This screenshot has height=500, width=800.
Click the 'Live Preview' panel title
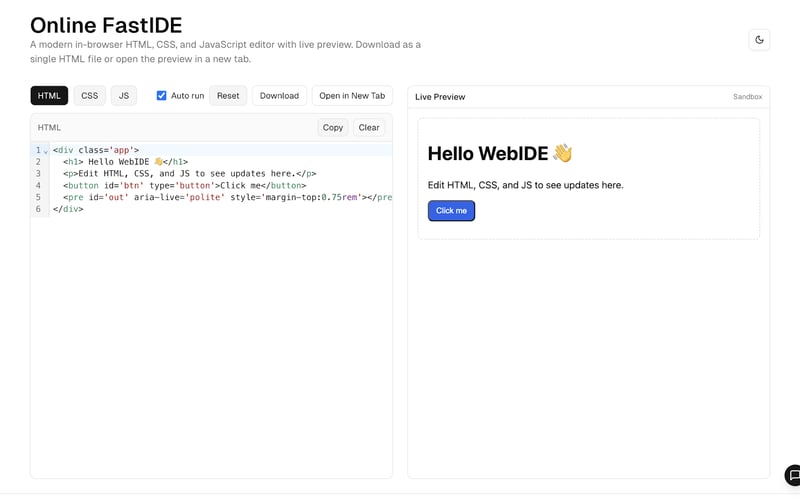click(440, 97)
